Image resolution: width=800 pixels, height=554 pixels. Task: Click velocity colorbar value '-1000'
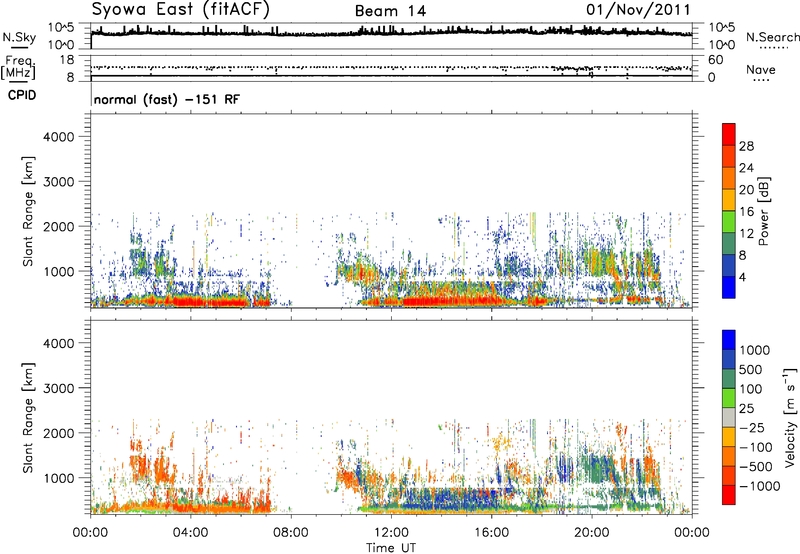pyautogui.click(x=760, y=486)
